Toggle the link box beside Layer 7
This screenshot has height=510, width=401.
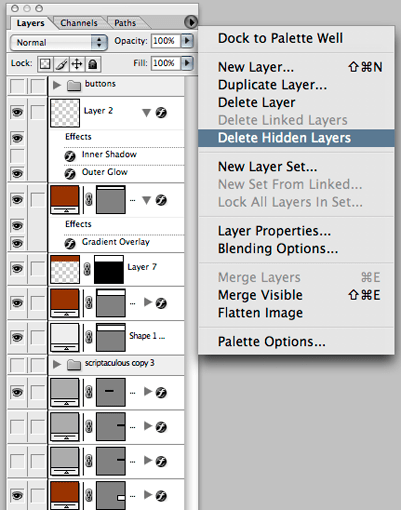pyautogui.click(x=38, y=269)
